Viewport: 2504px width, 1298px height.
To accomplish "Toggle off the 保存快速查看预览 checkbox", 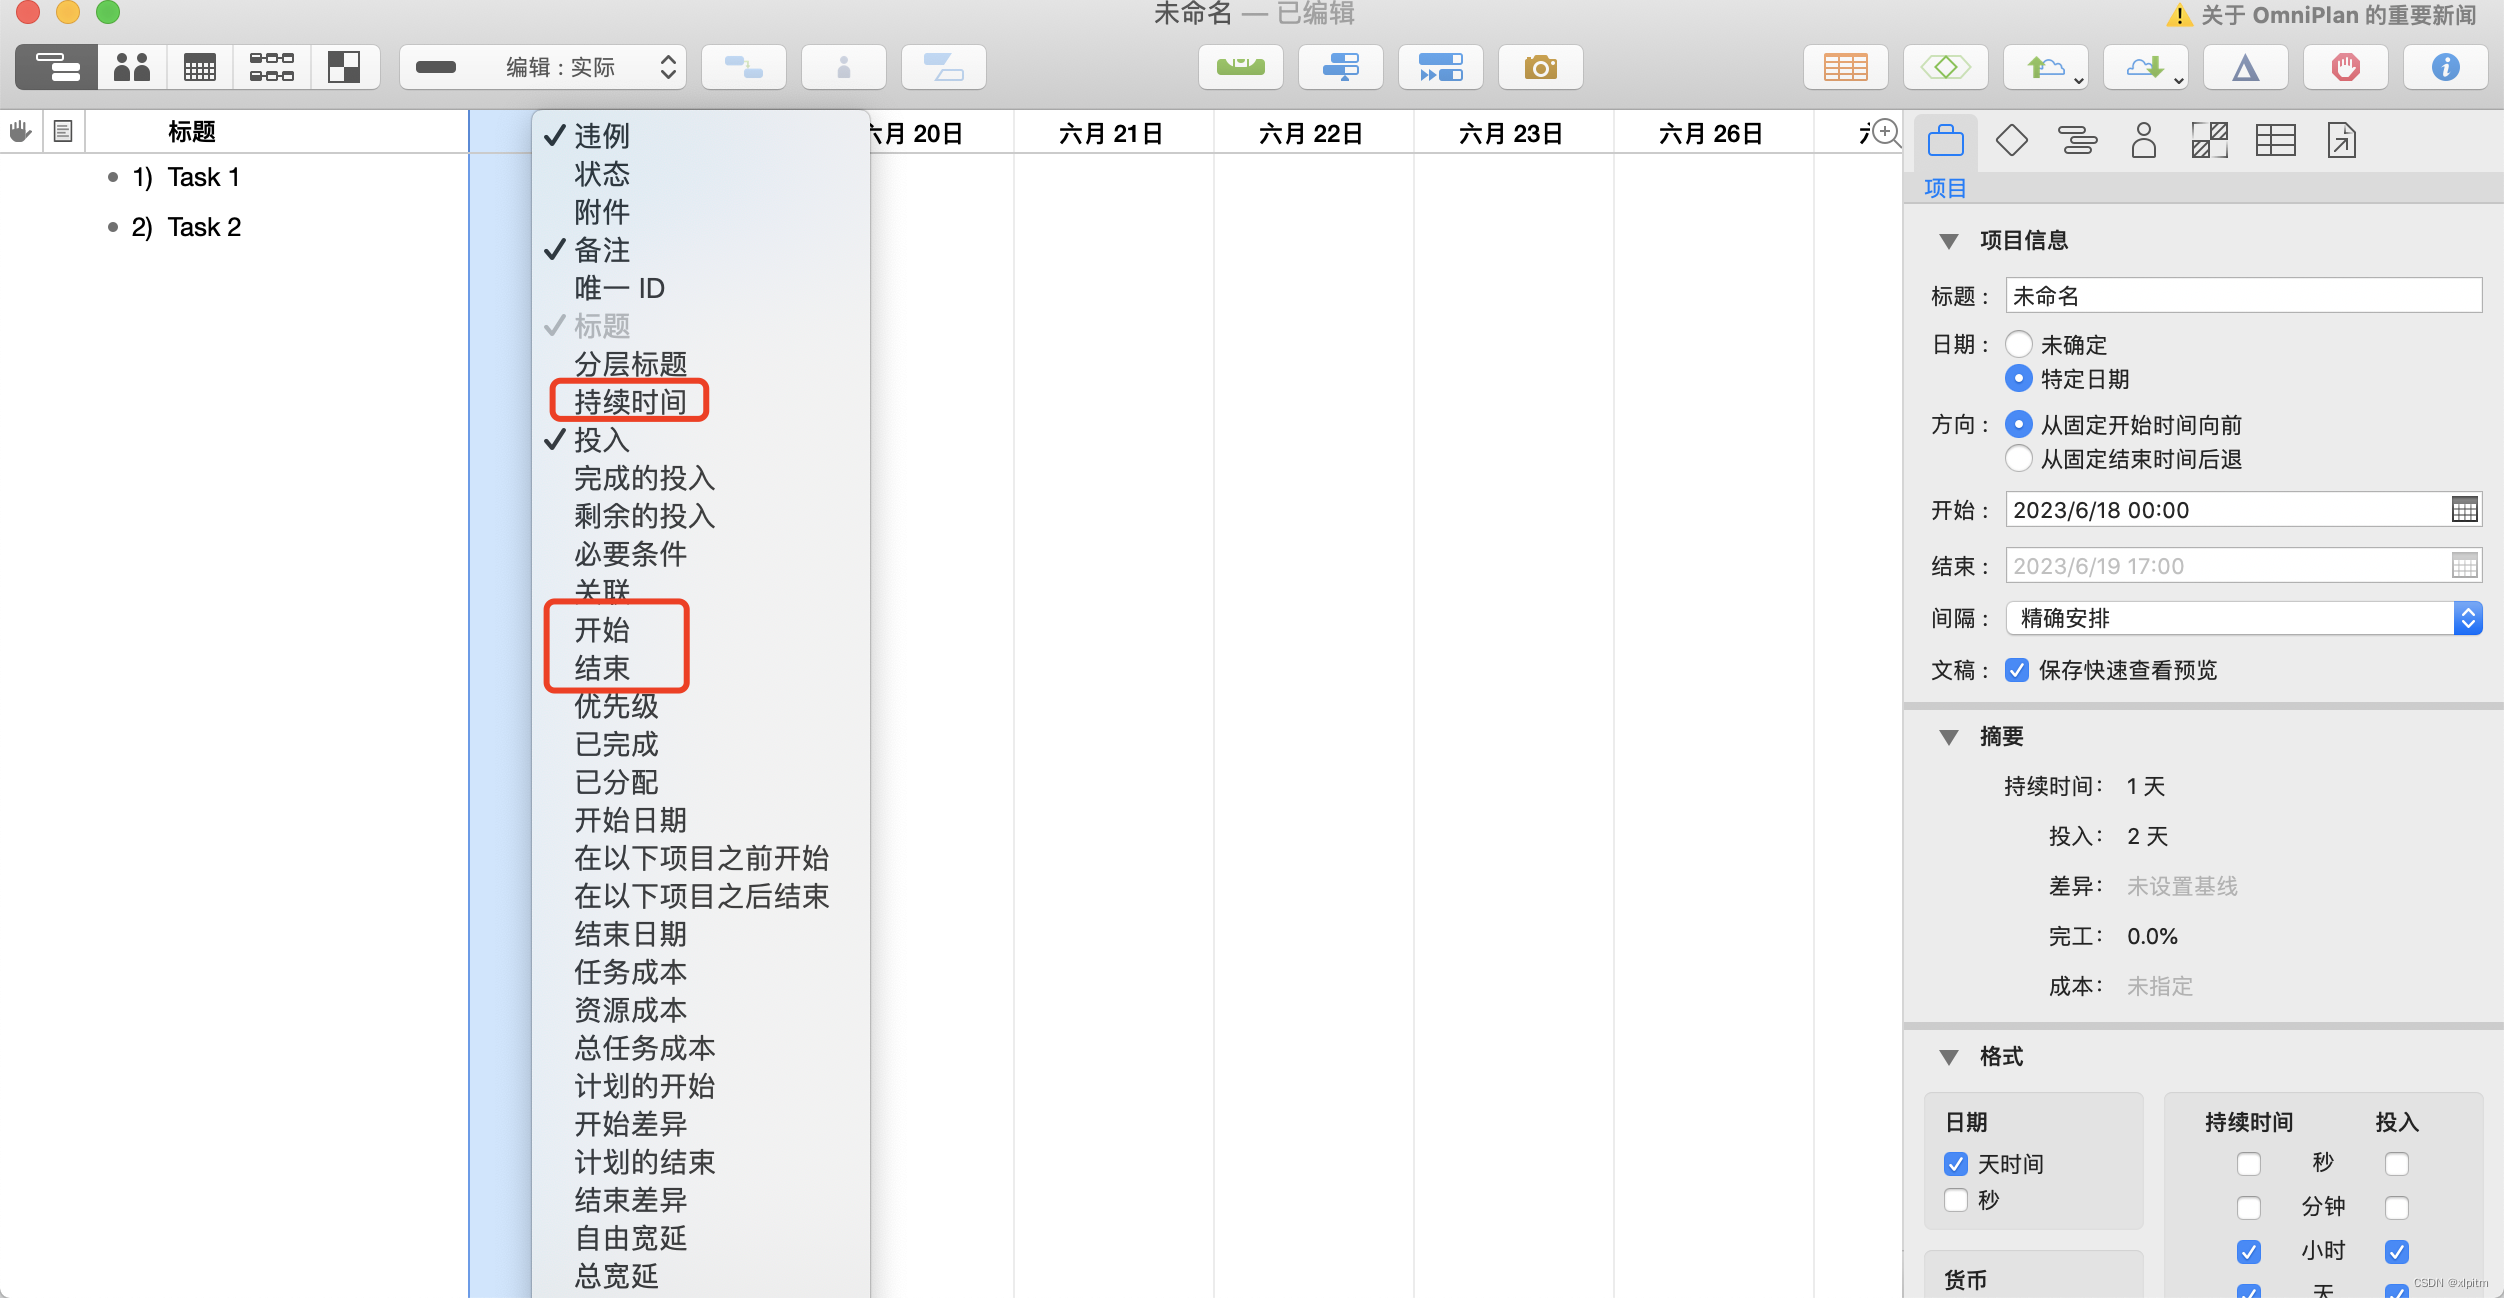I will point(2019,670).
